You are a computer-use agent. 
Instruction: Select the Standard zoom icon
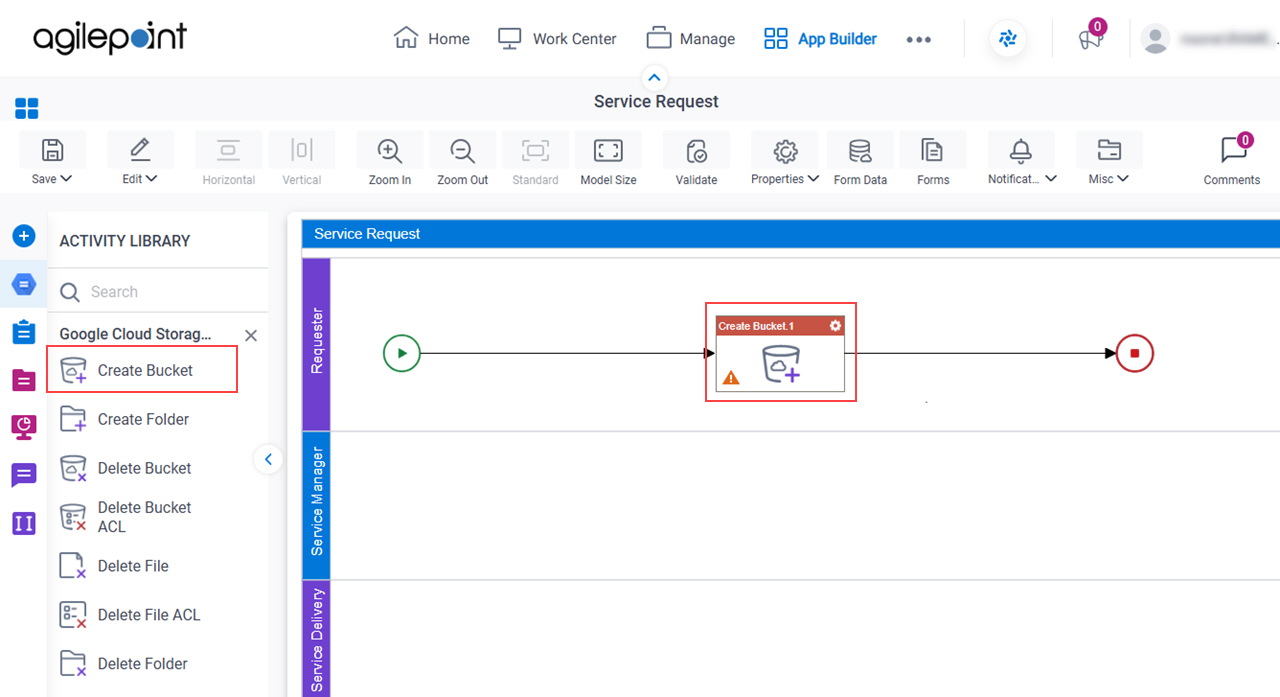tap(535, 150)
